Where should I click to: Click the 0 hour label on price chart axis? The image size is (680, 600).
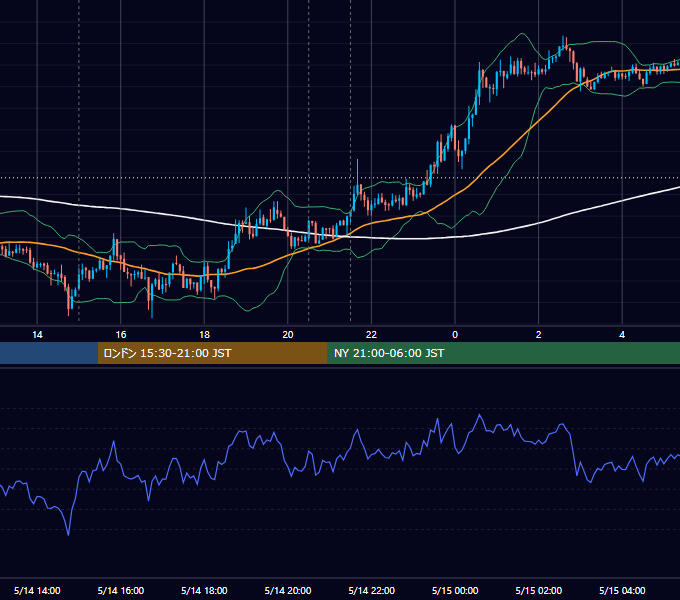(x=455, y=335)
